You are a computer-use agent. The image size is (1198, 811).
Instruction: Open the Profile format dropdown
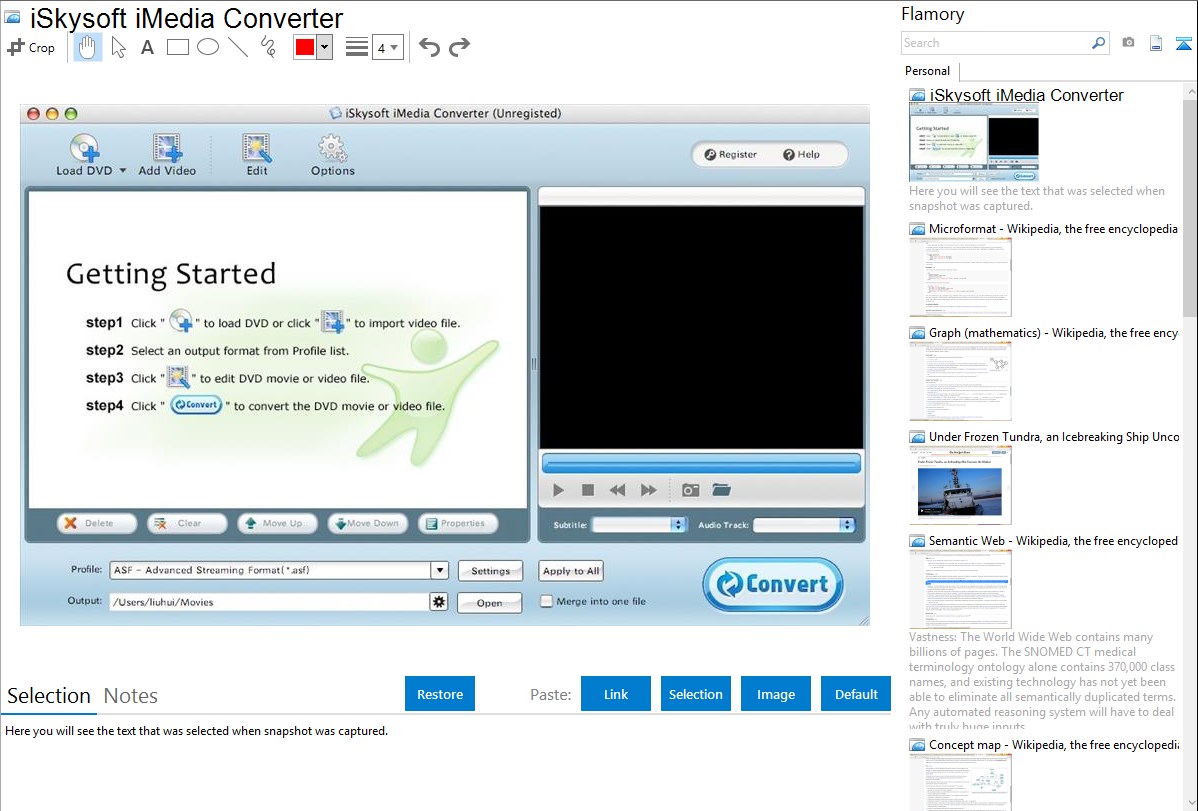tap(279, 570)
